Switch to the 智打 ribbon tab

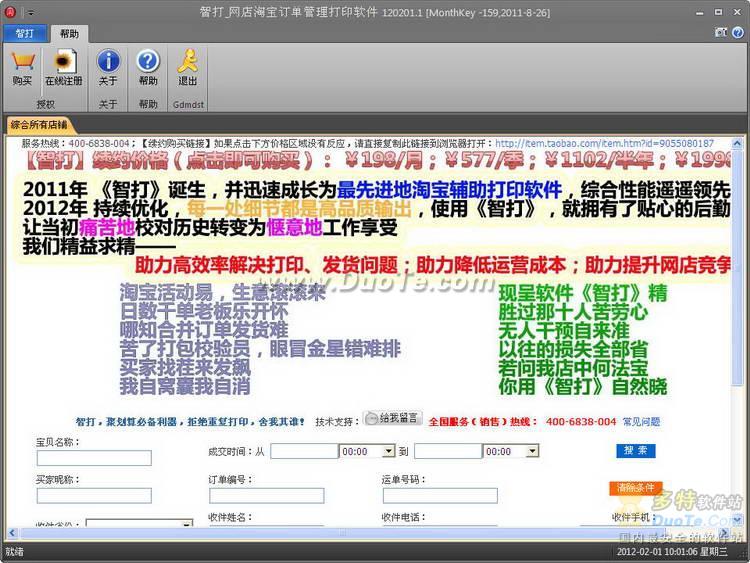(25, 33)
